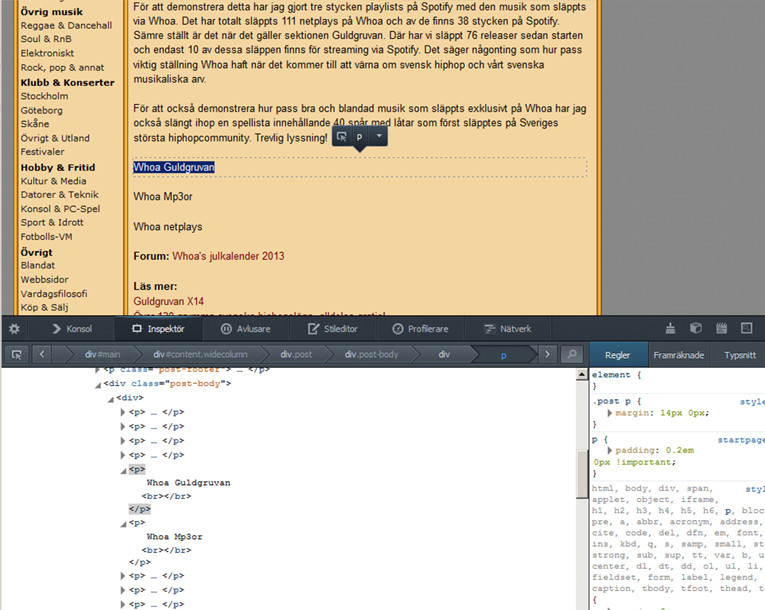Click the breadcrumb scroll left arrow

pos(42,354)
